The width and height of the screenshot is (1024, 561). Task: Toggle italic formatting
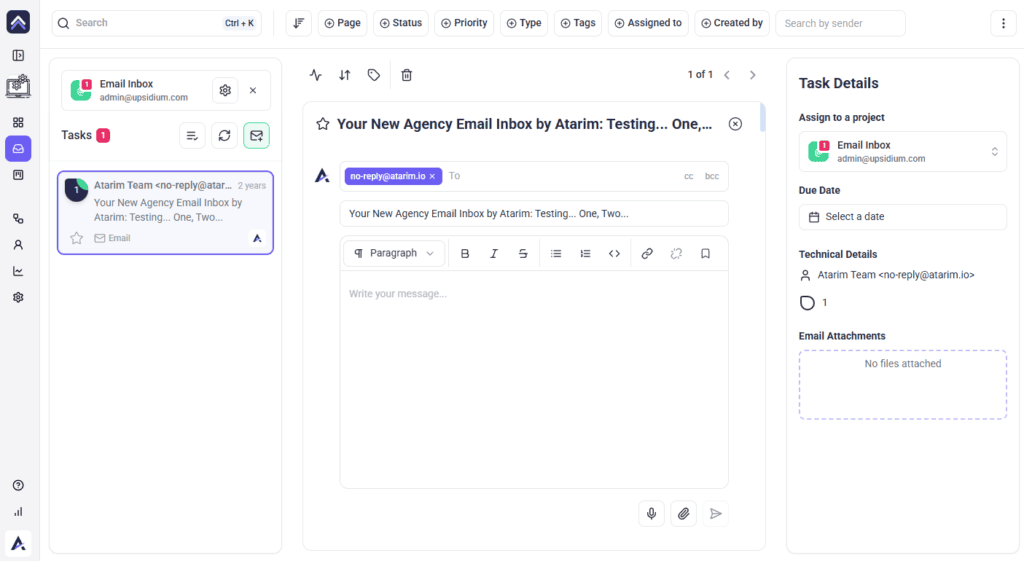pyautogui.click(x=494, y=253)
